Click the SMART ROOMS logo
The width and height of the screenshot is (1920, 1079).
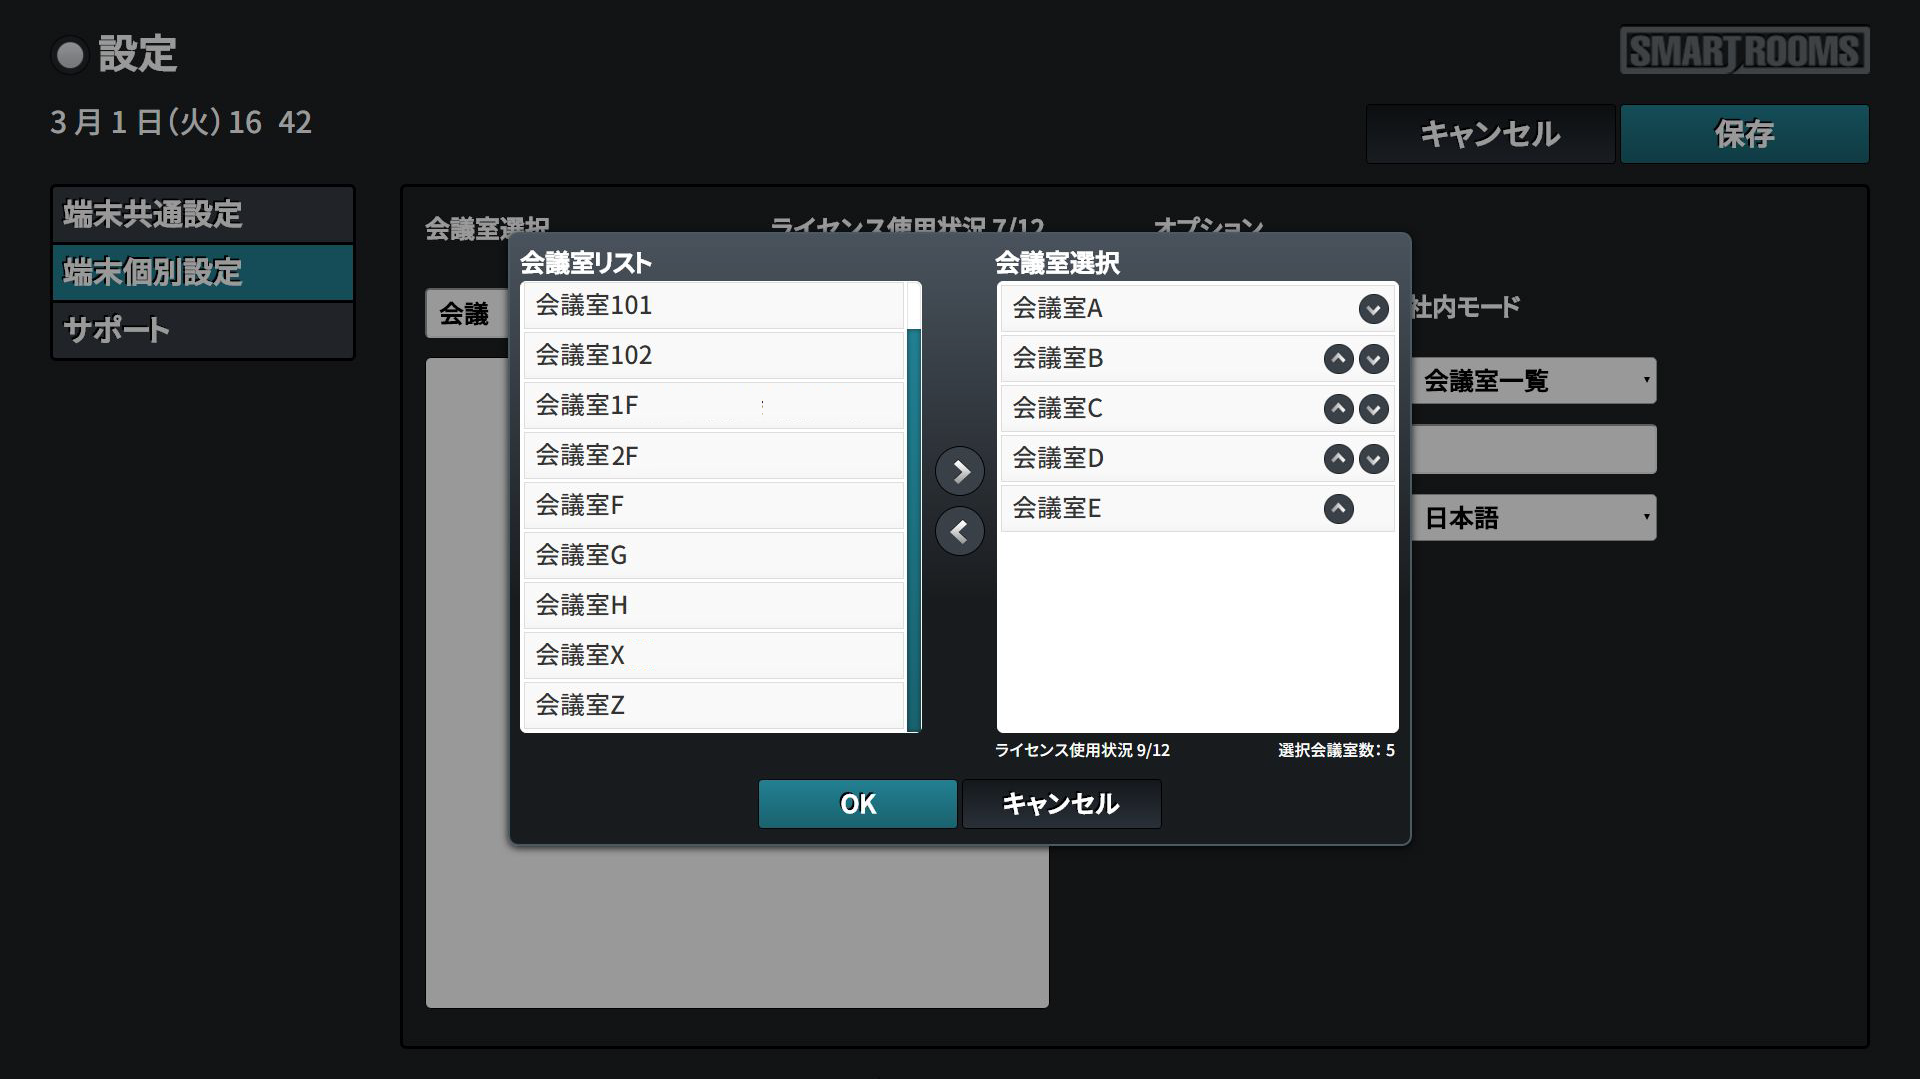pos(1744,51)
